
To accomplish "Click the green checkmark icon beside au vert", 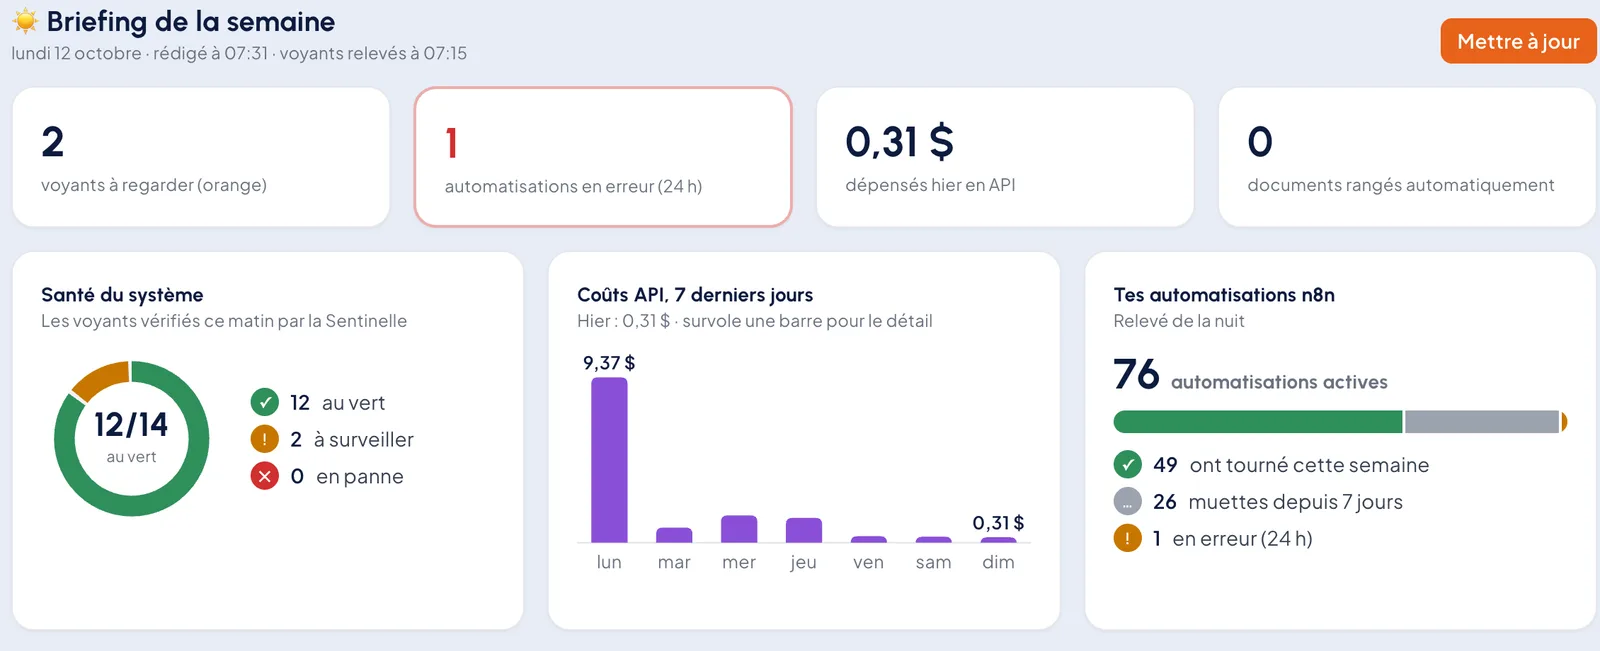I will 264,402.
